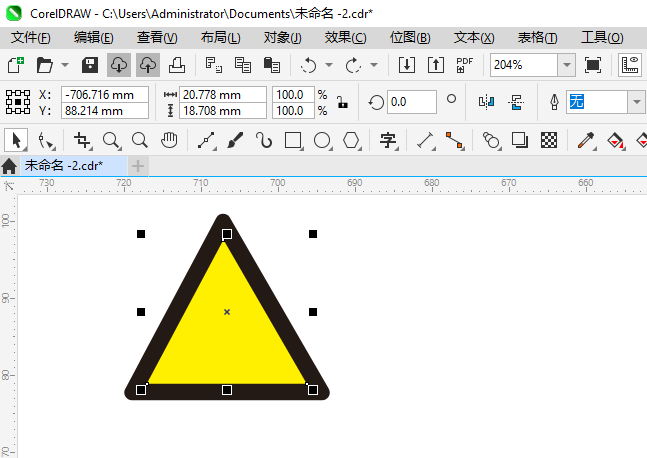
Task: Select the Shape edit tool
Action: coord(45,140)
